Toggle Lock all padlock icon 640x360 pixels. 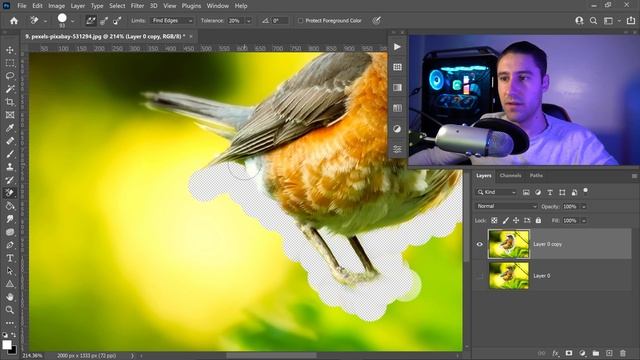click(538, 220)
